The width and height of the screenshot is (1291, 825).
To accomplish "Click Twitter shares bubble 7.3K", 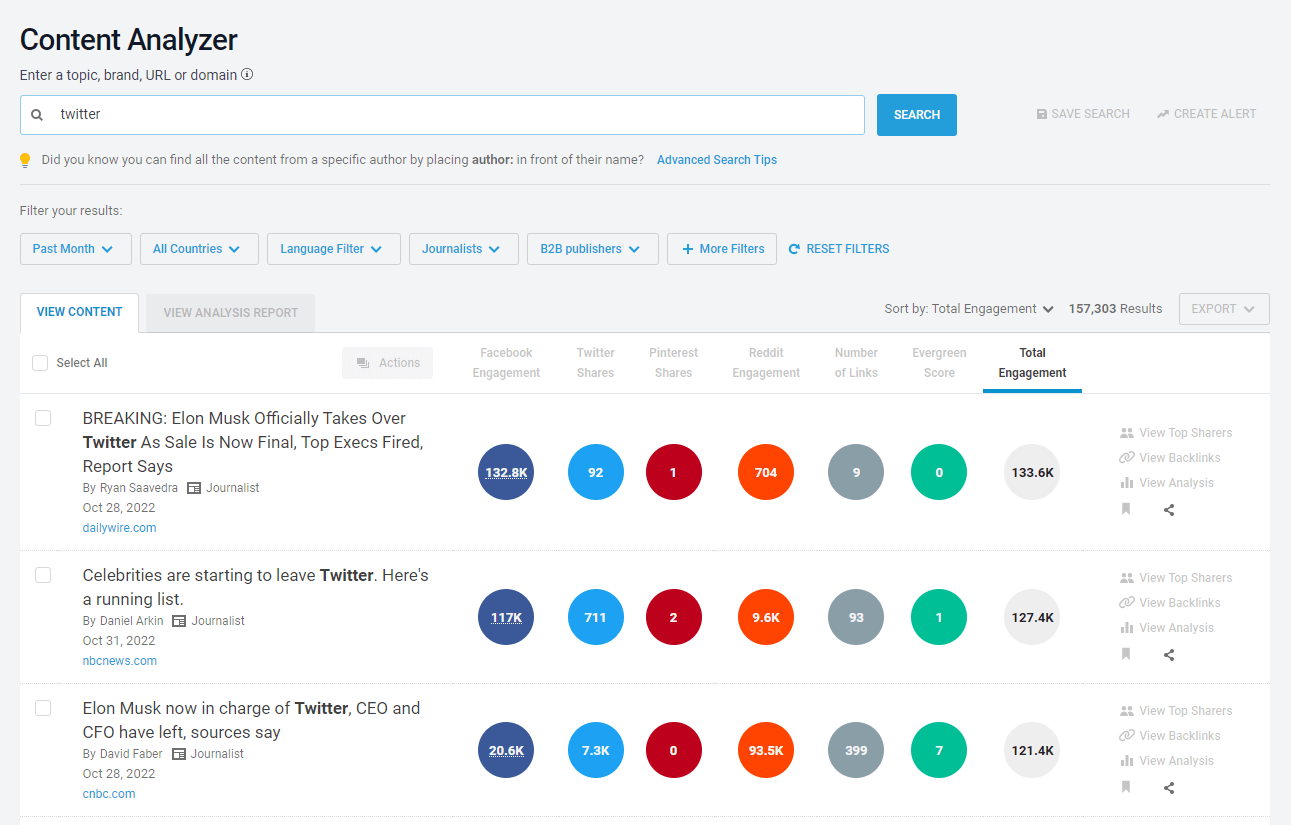I will coord(596,750).
